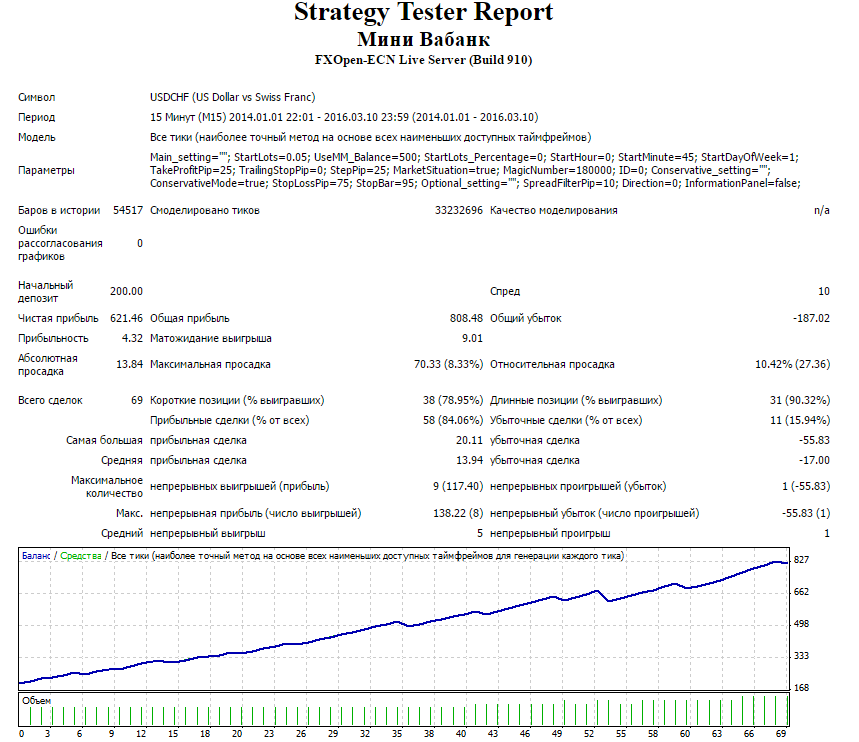Click the spread value 10
The width and height of the screenshot is (859, 742).
click(824, 292)
